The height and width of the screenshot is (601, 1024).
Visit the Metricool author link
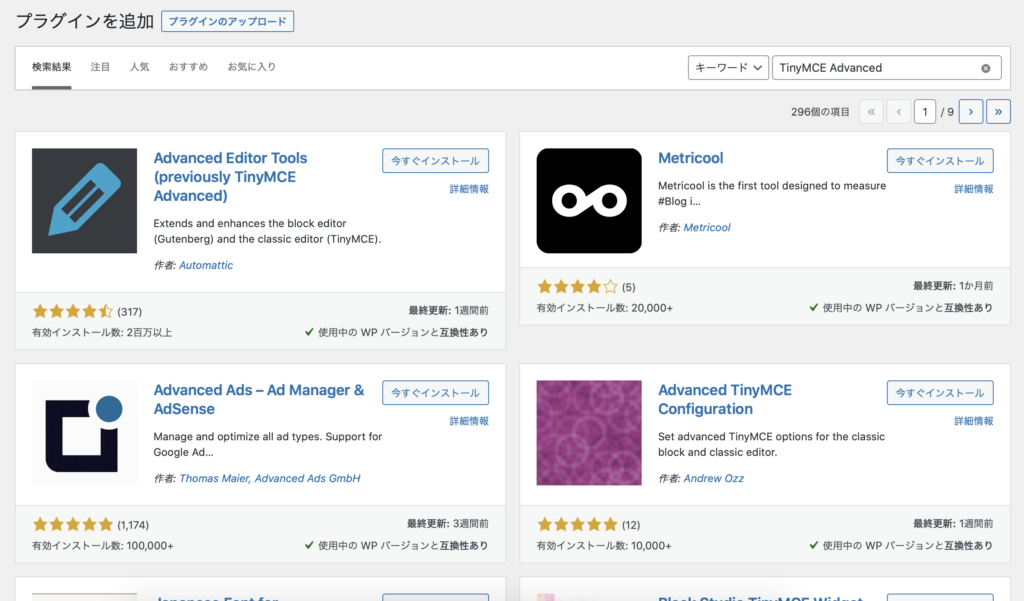(707, 227)
